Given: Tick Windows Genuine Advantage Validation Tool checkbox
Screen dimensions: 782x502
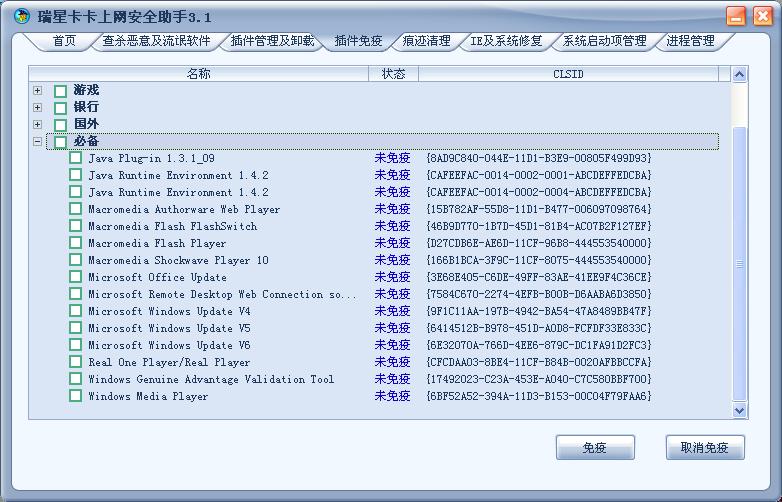Looking at the screenshot, I should click(75, 378).
